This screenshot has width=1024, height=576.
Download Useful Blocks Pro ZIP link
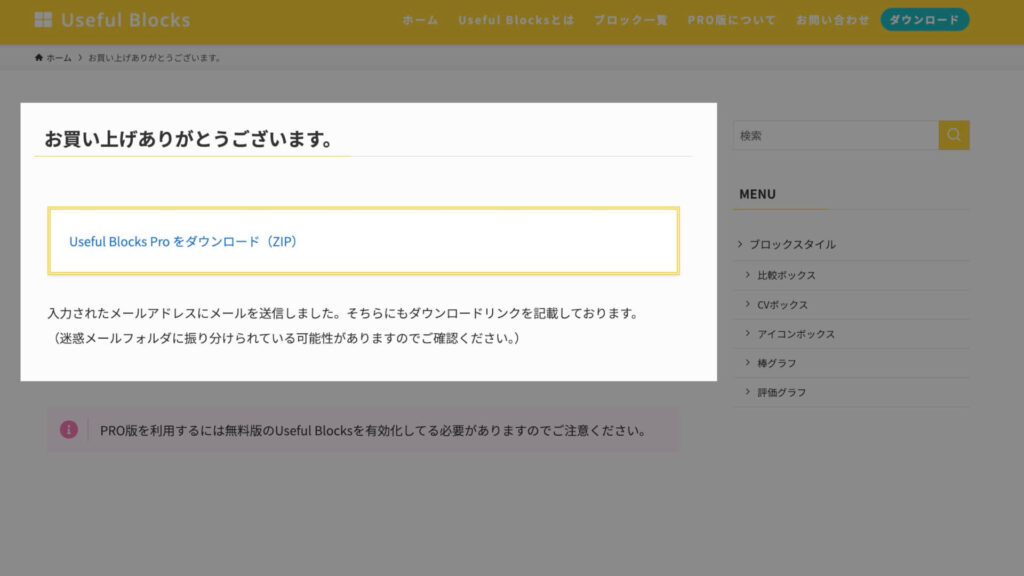pos(183,242)
